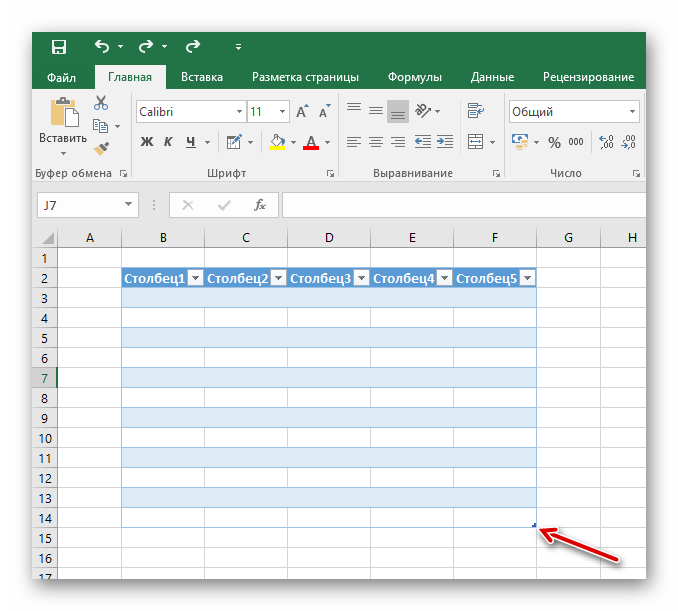Click the Столбец2 header cell text
Screen dimensions: 678x611
(238, 278)
